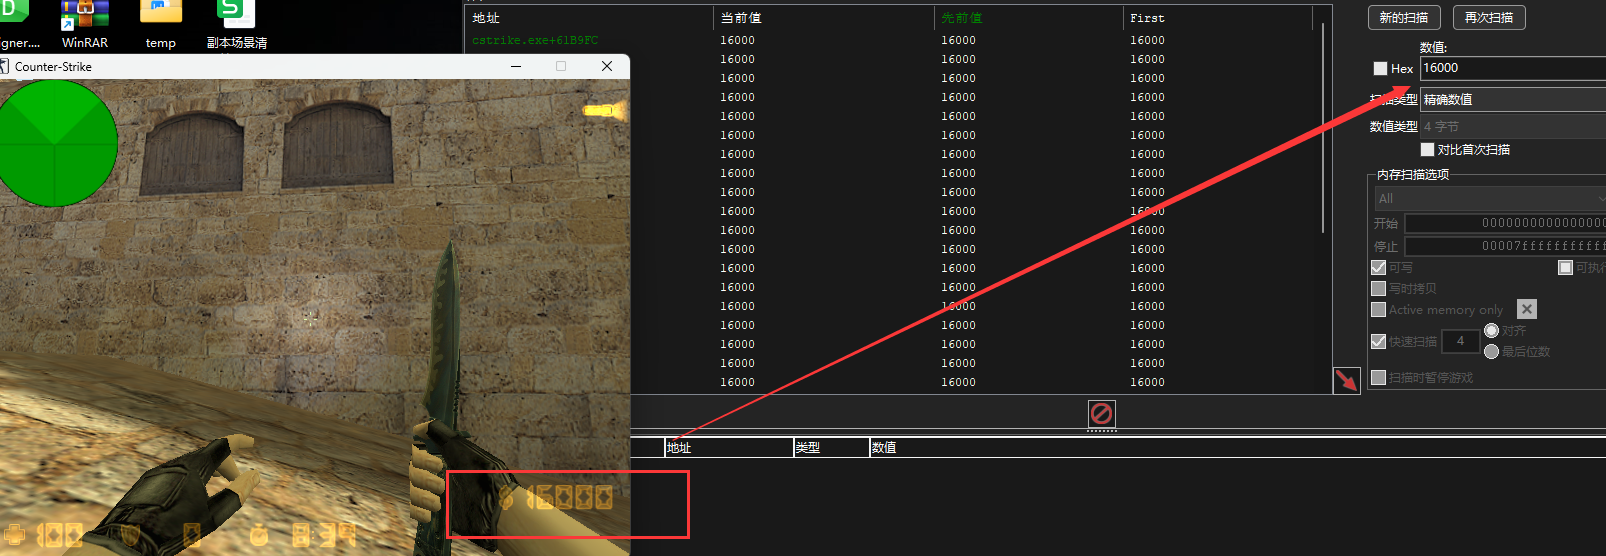1606x556 pixels.
Task: Click the X button beside Active memory only
Action: click(x=1527, y=310)
